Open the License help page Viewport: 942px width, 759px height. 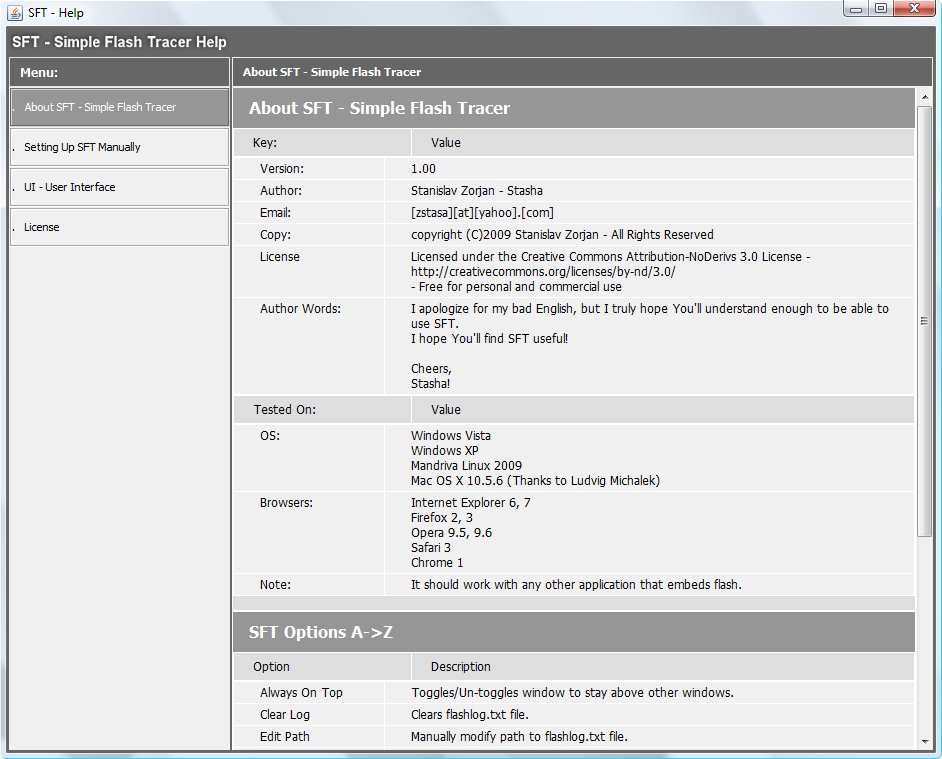coord(120,227)
